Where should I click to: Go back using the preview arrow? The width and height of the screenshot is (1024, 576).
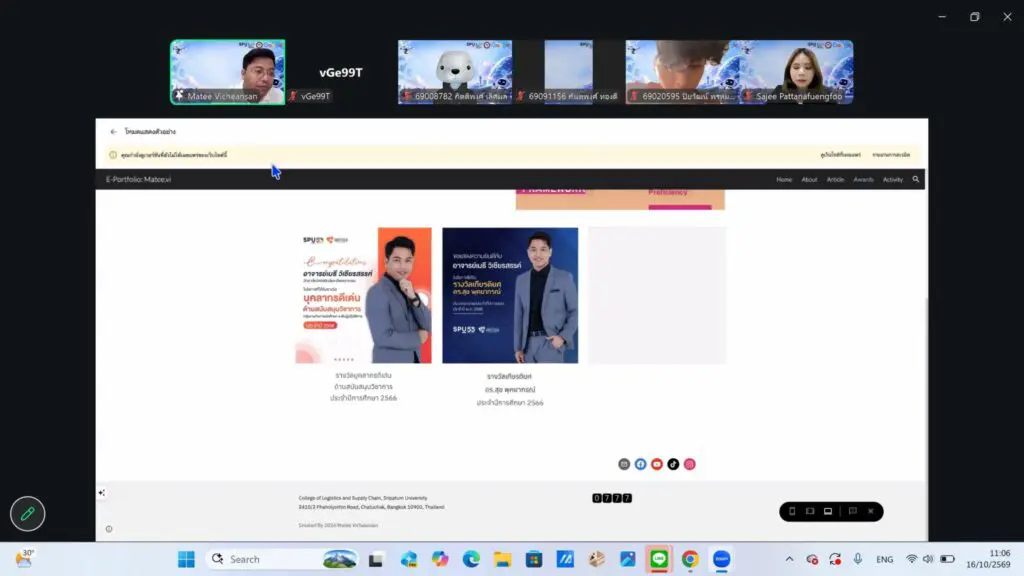tap(114, 132)
